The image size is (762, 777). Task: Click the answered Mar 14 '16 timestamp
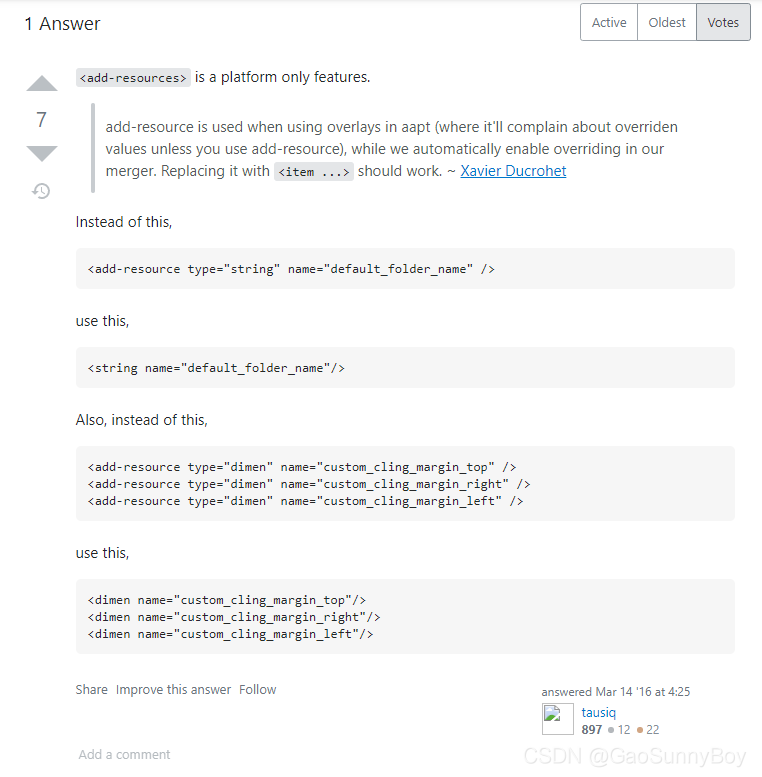tap(615, 691)
